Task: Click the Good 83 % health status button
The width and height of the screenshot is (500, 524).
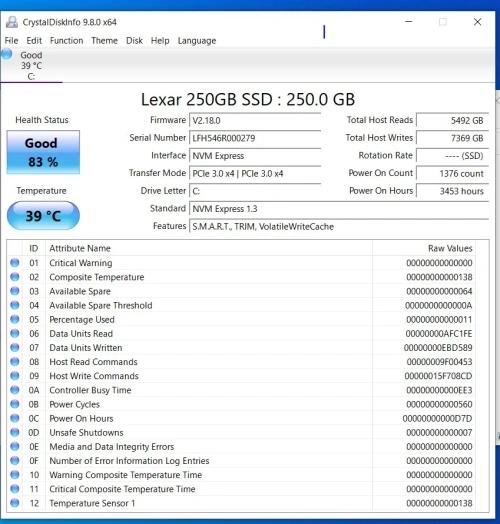Action: coord(43,152)
